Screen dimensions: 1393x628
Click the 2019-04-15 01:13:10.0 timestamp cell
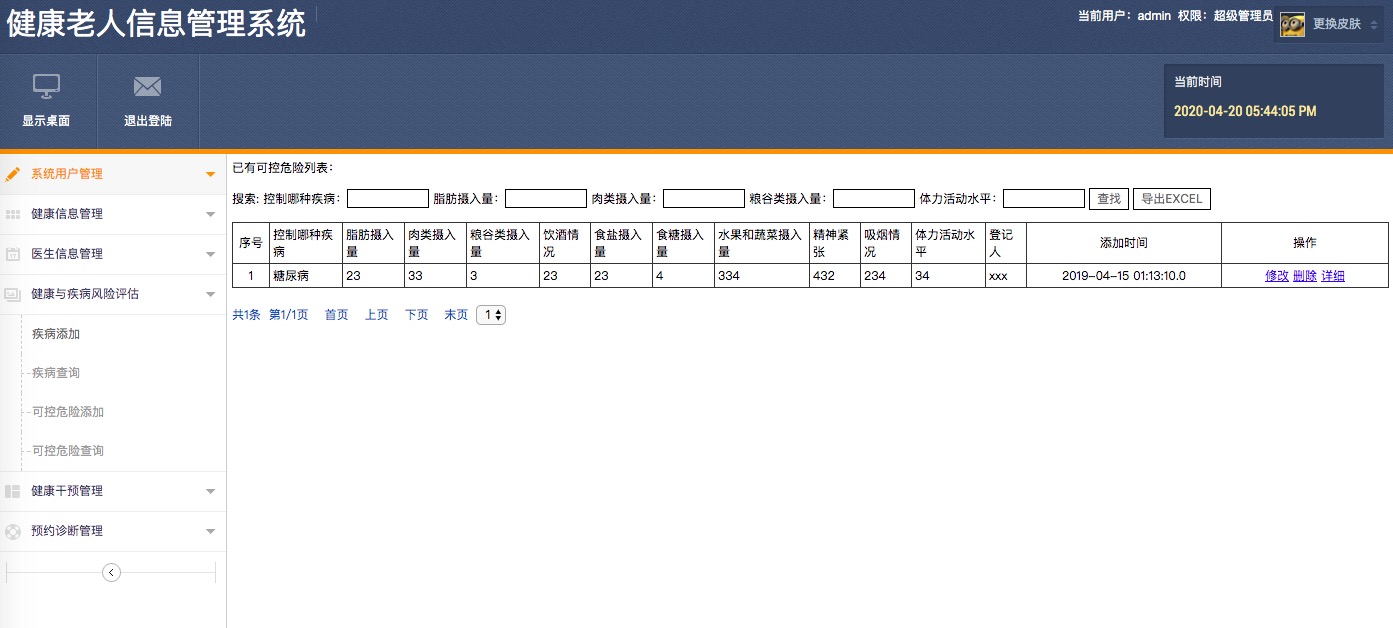tap(1124, 276)
